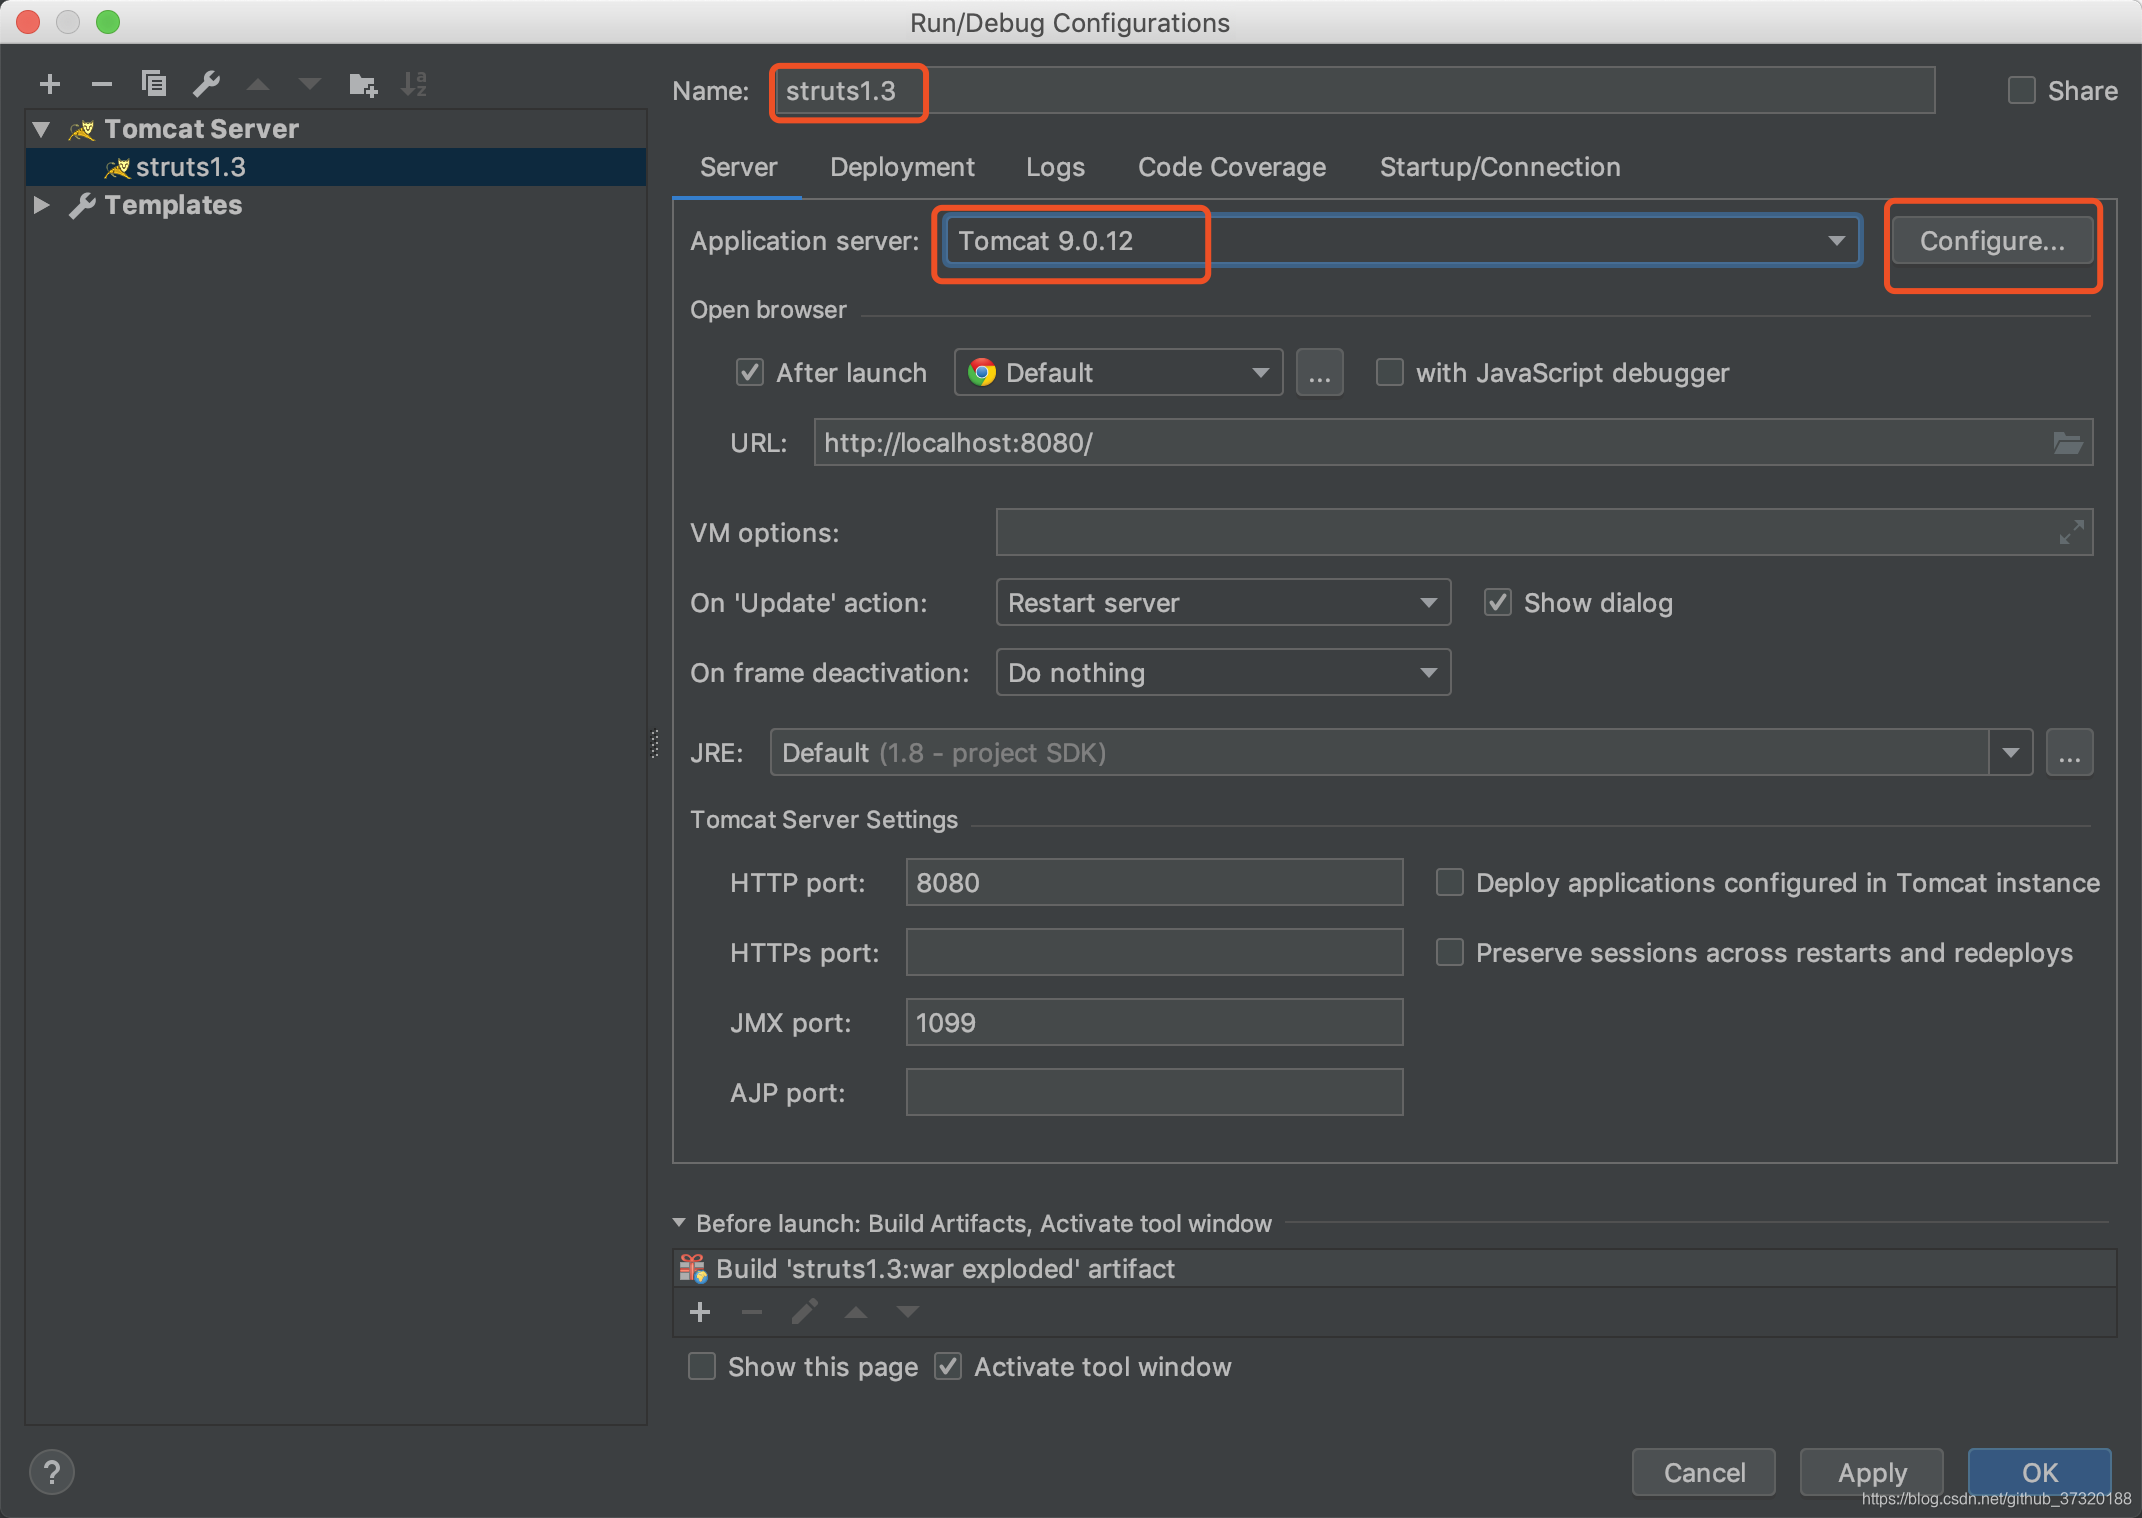Add a Before launch task

[700, 1313]
